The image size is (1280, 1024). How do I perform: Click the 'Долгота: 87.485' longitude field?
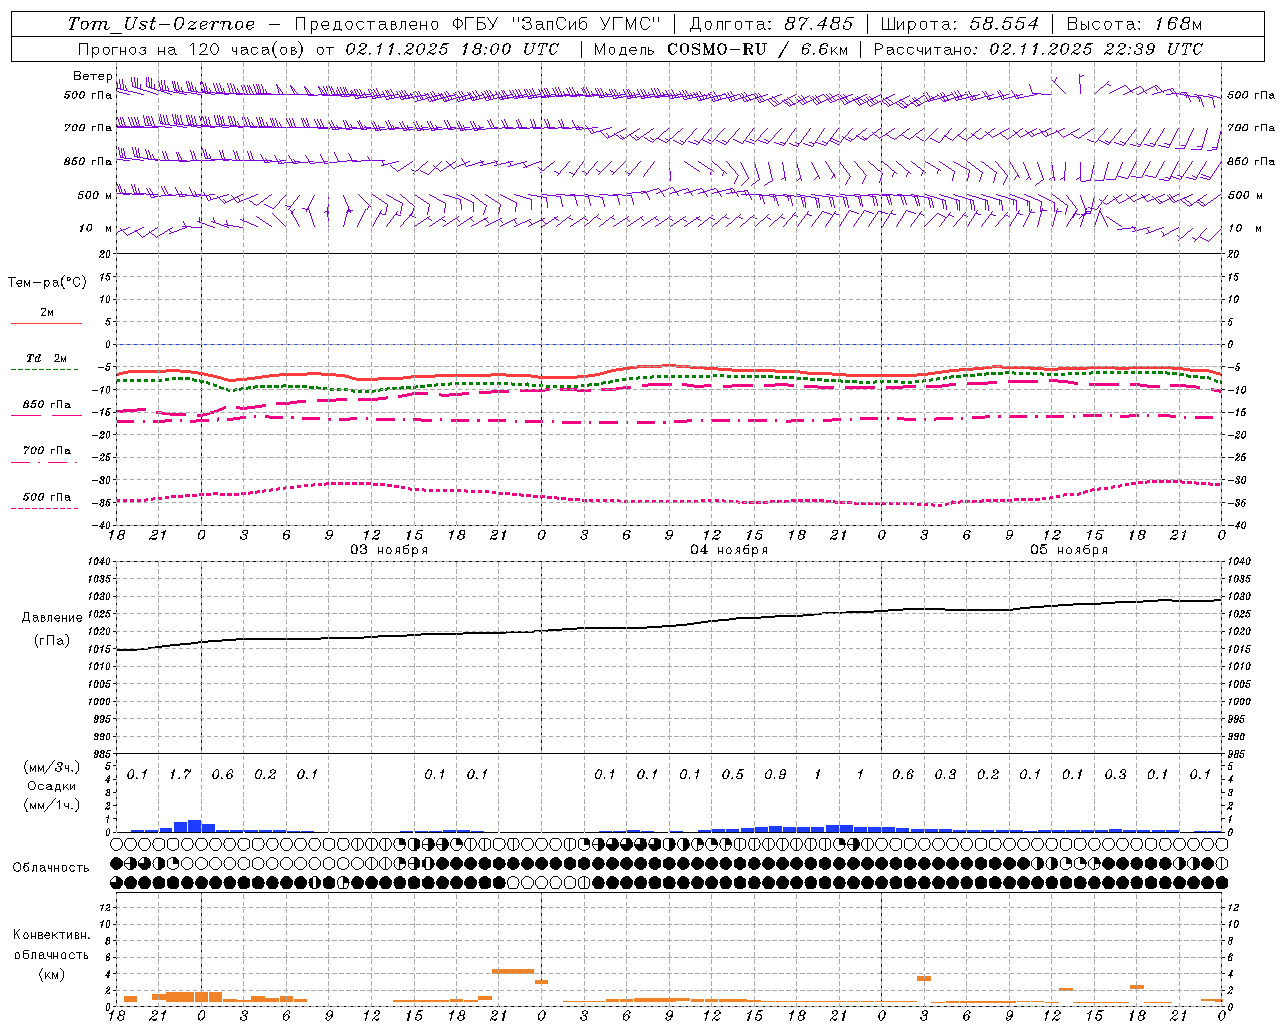coord(772,24)
